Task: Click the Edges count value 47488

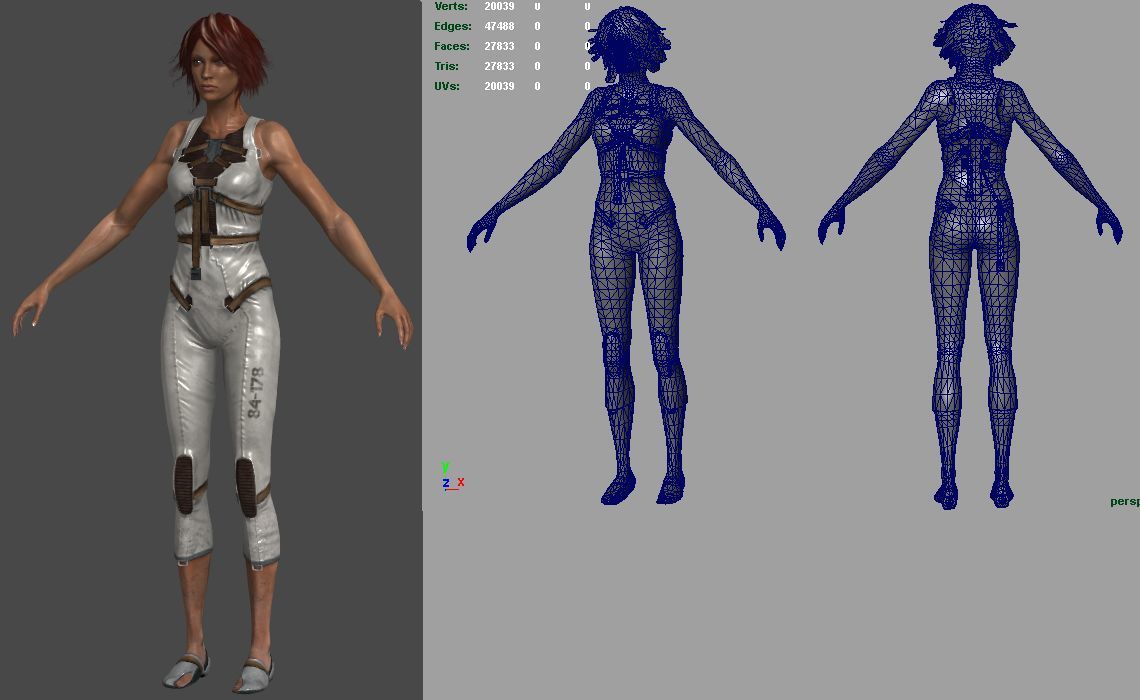Action: [x=499, y=26]
